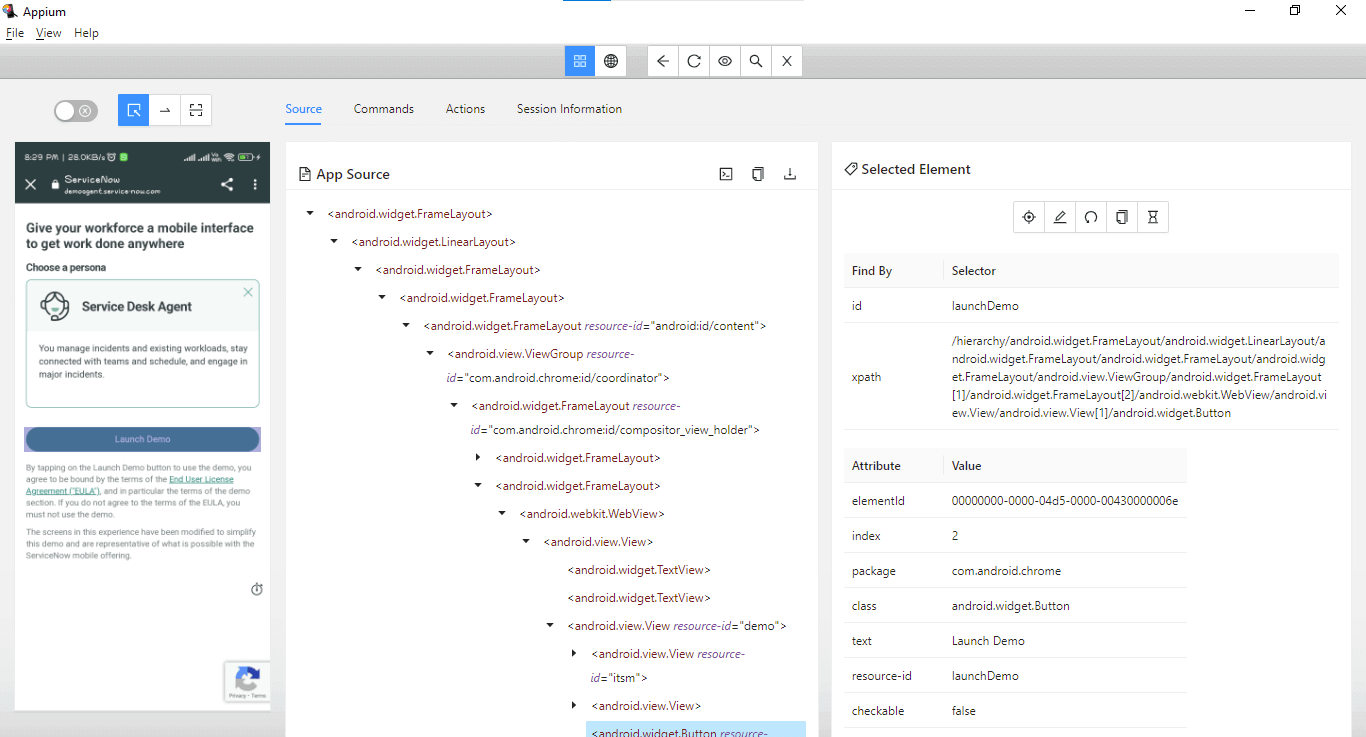Open the Commands tab
The width and height of the screenshot is (1366, 737).
coord(383,109)
